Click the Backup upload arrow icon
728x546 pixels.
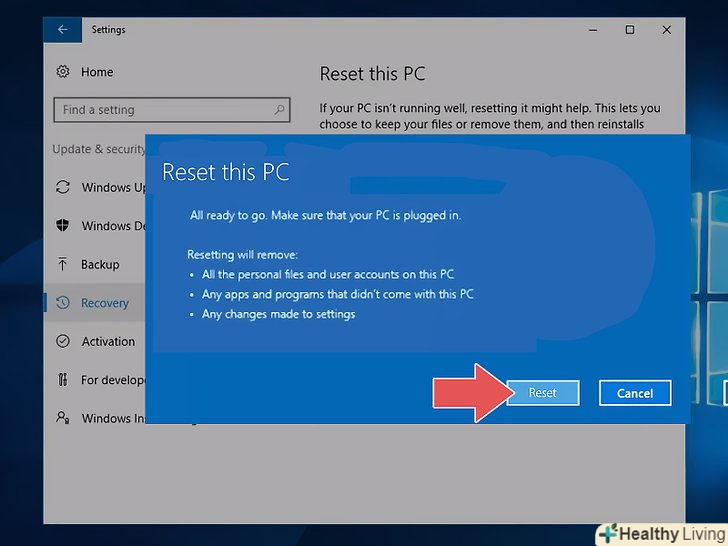(63, 264)
